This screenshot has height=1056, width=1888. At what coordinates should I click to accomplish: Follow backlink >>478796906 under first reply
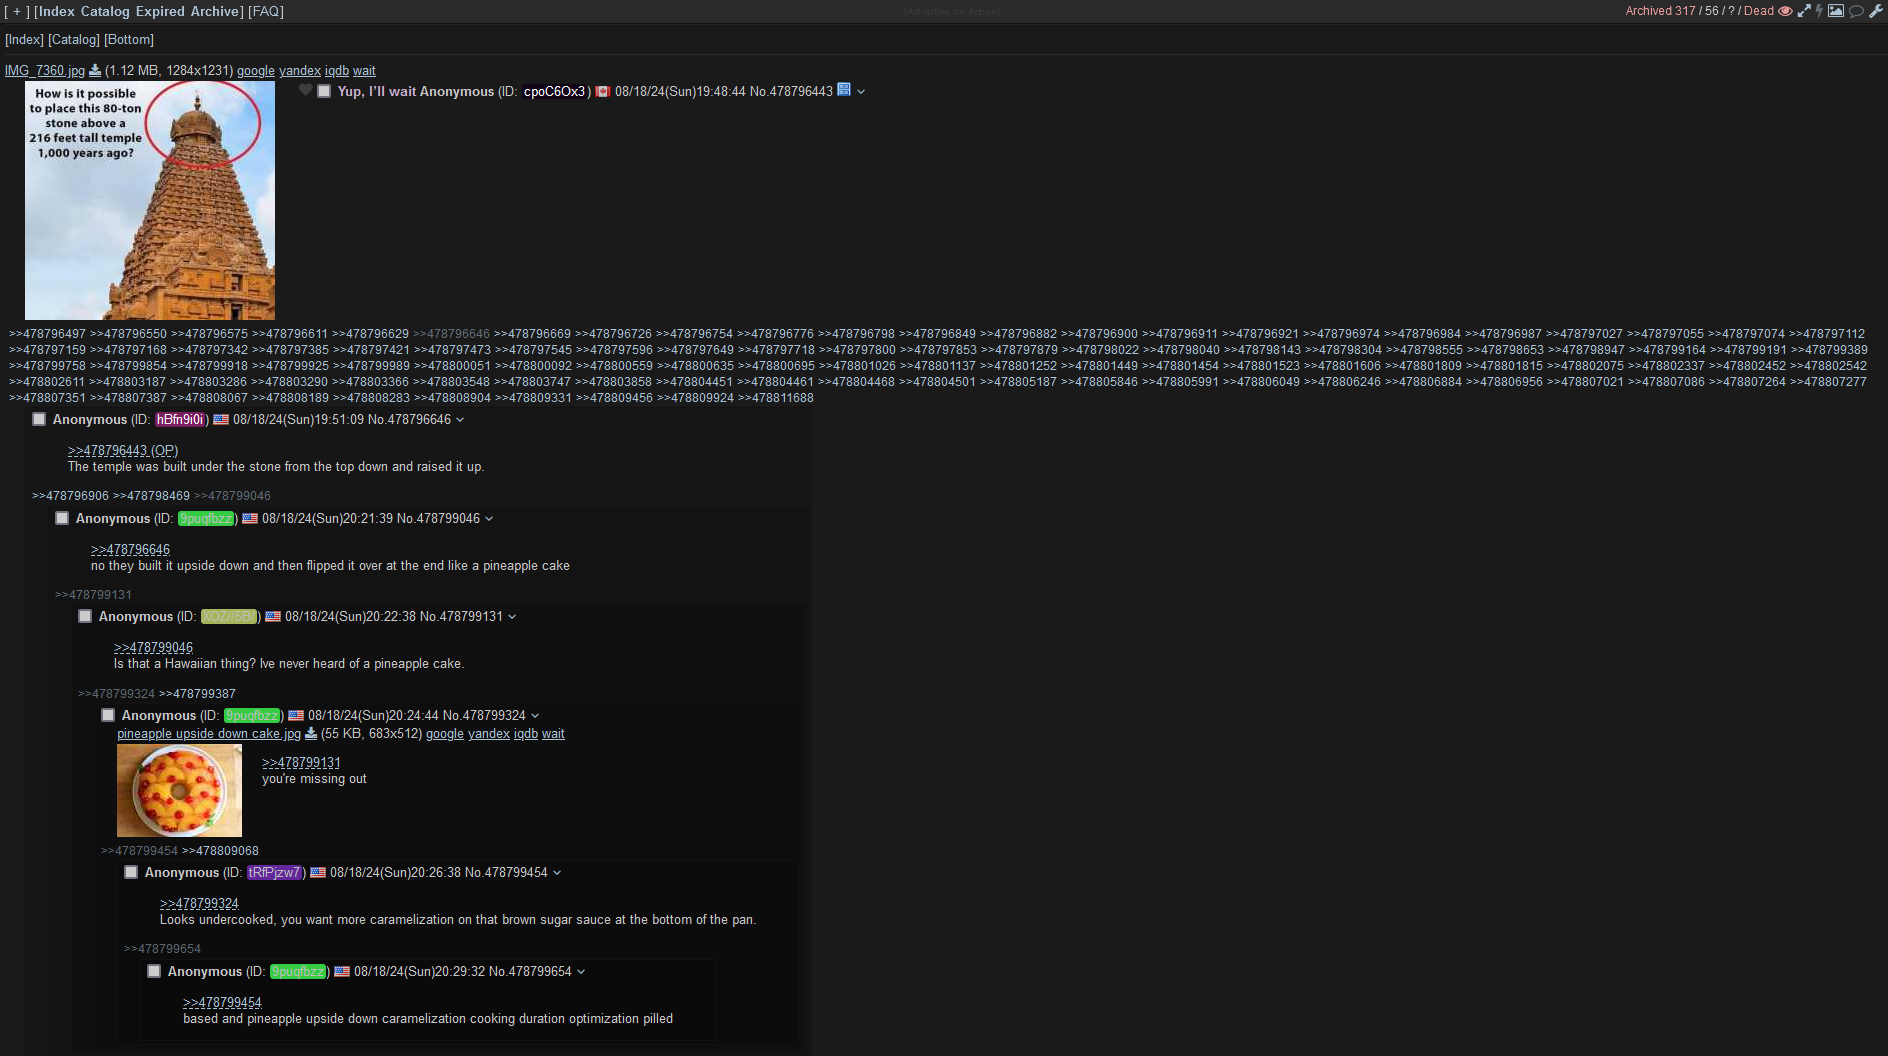70,495
